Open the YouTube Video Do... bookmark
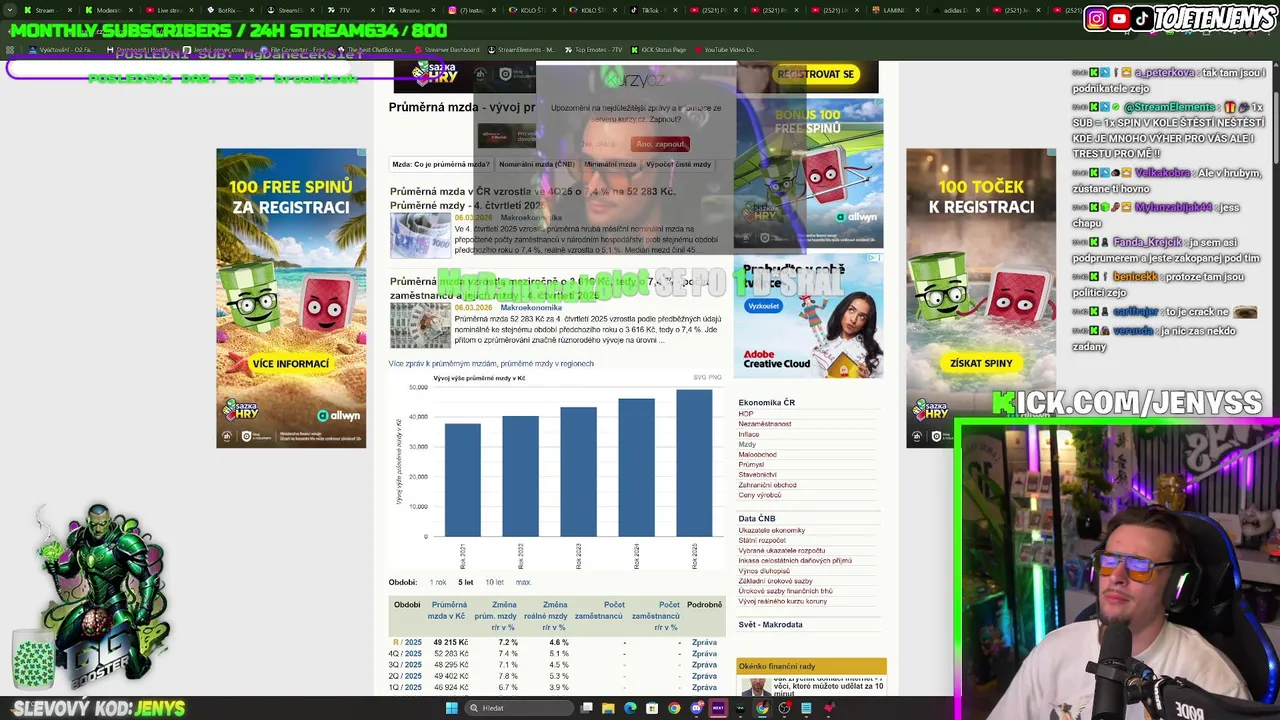This screenshot has width=1280, height=720. click(x=726, y=50)
